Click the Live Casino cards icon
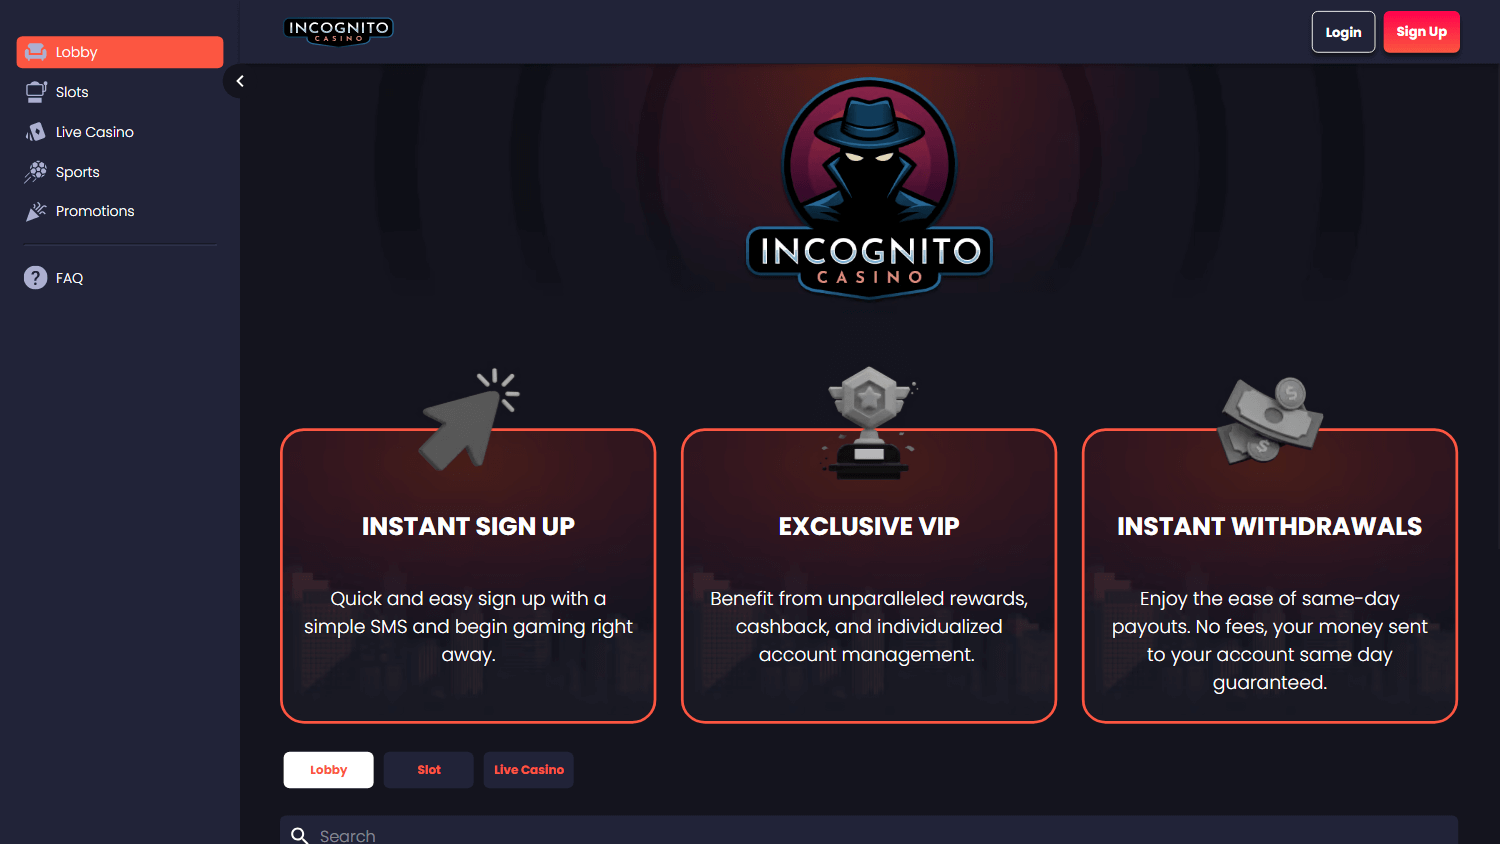Screen dimensions: 1500x844 (x=36, y=132)
